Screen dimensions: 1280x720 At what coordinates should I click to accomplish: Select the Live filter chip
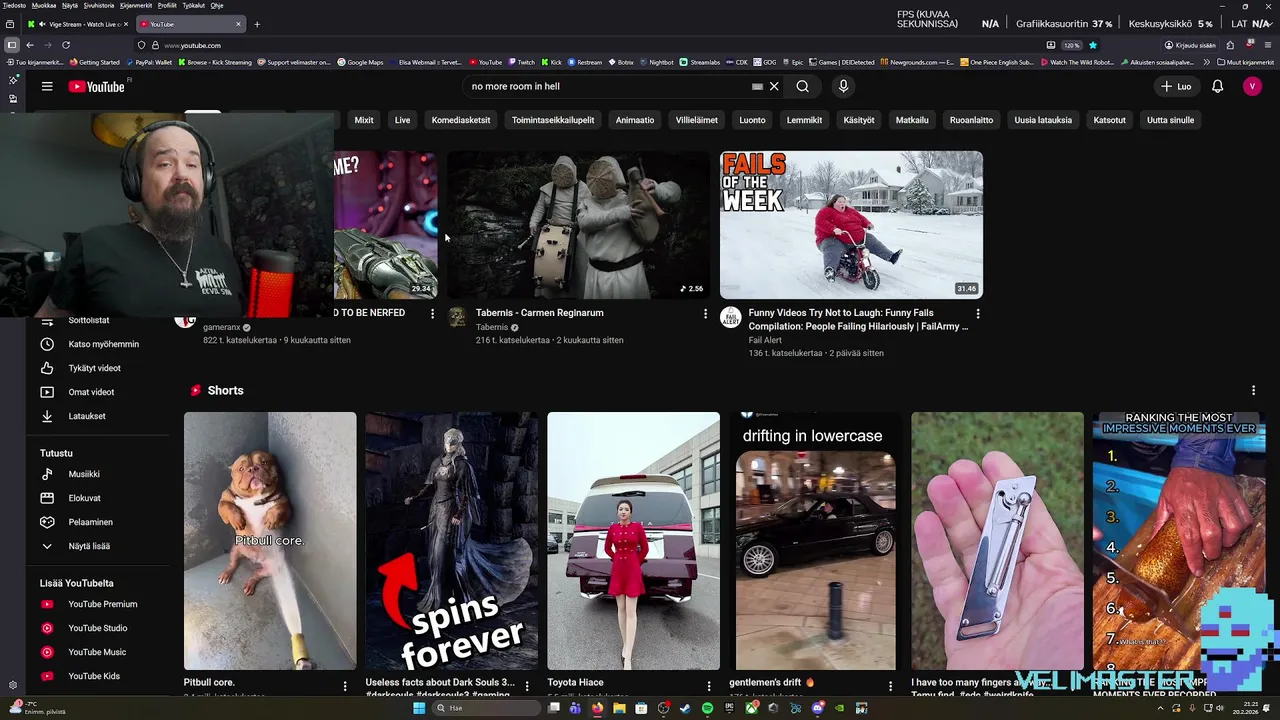click(x=402, y=120)
